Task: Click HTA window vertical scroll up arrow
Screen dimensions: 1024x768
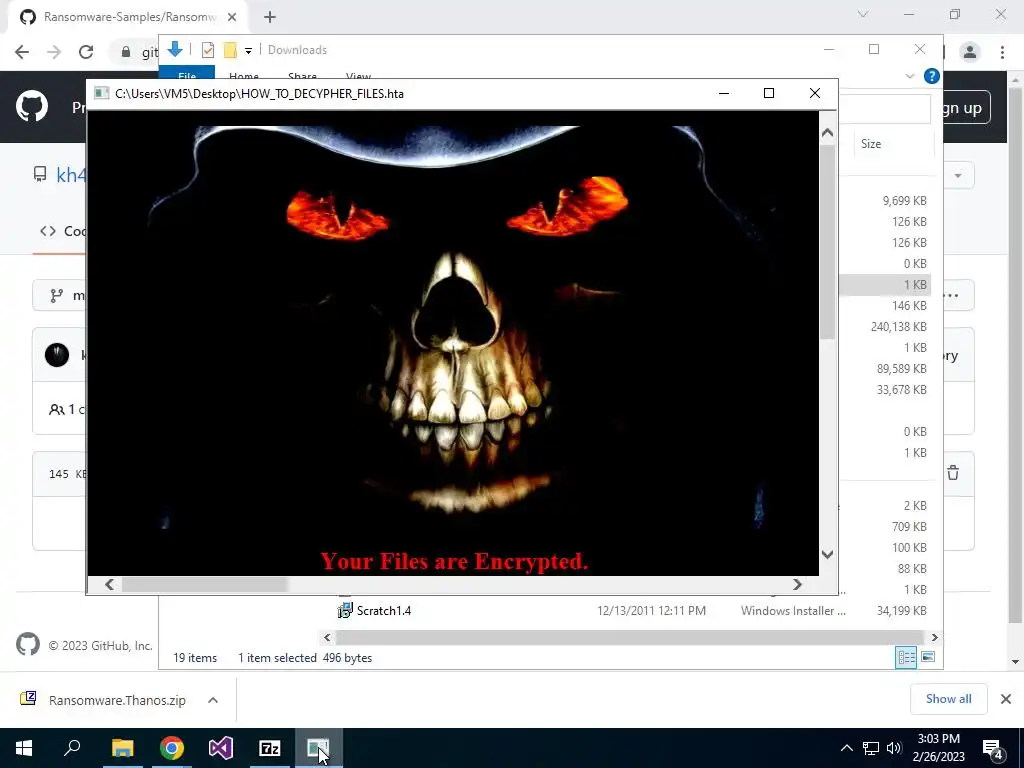Action: coord(827,133)
